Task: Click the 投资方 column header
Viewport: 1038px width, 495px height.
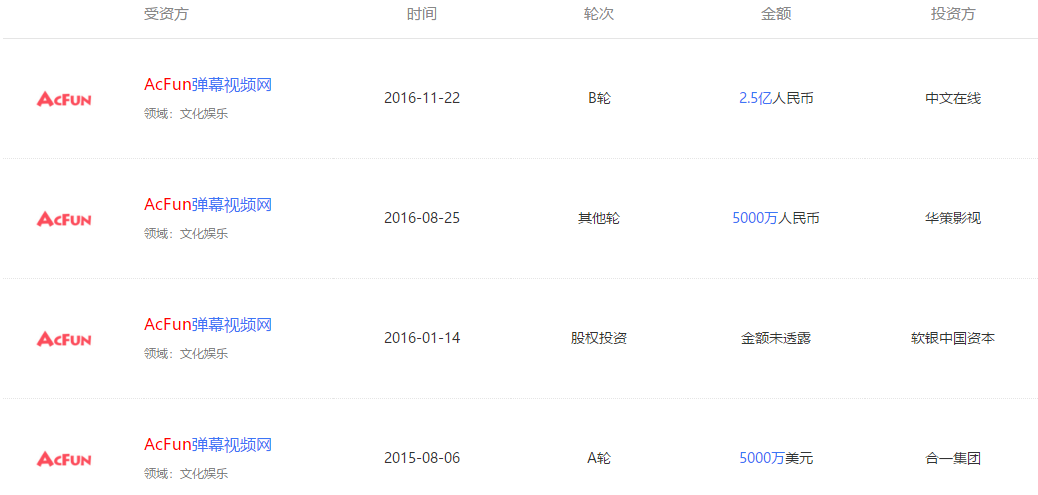Action: click(x=952, y=14)
